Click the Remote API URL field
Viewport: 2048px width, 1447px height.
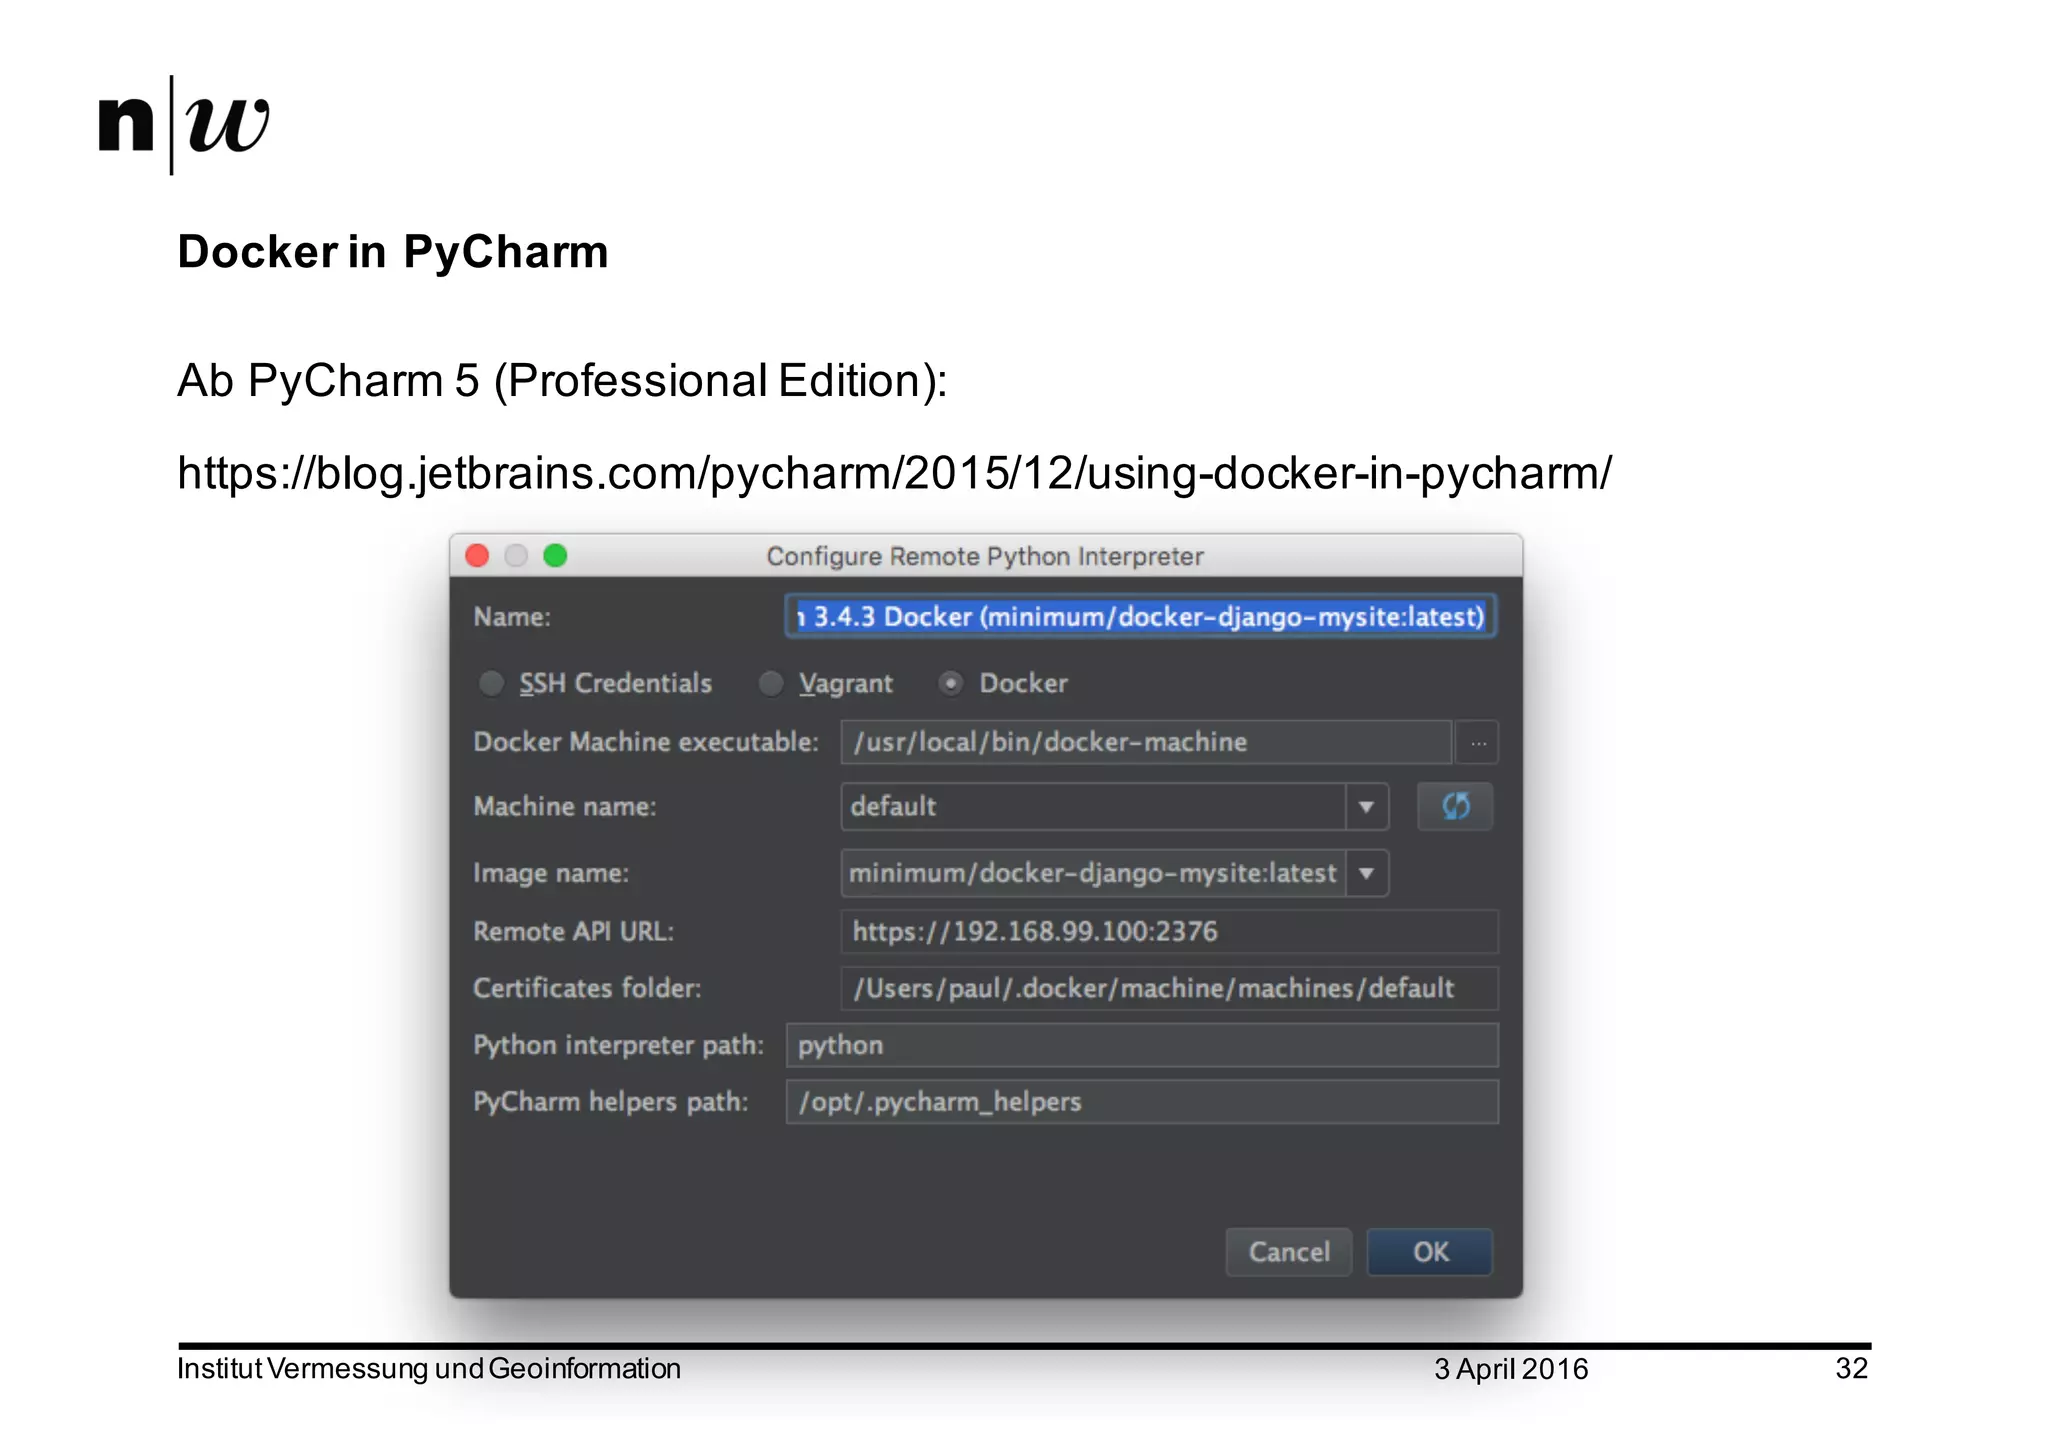pyautogui.click(x=1170, y=931)
